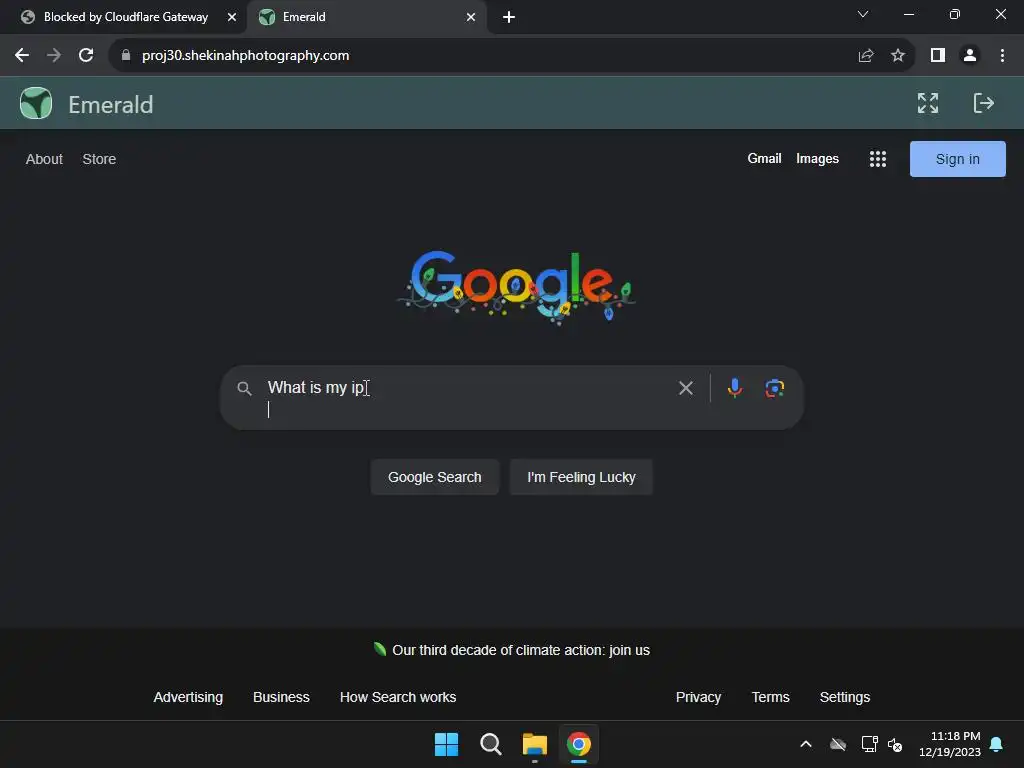Click the network display tray icon
Viewport: 1024px width, 768px height.
point(869,744)
